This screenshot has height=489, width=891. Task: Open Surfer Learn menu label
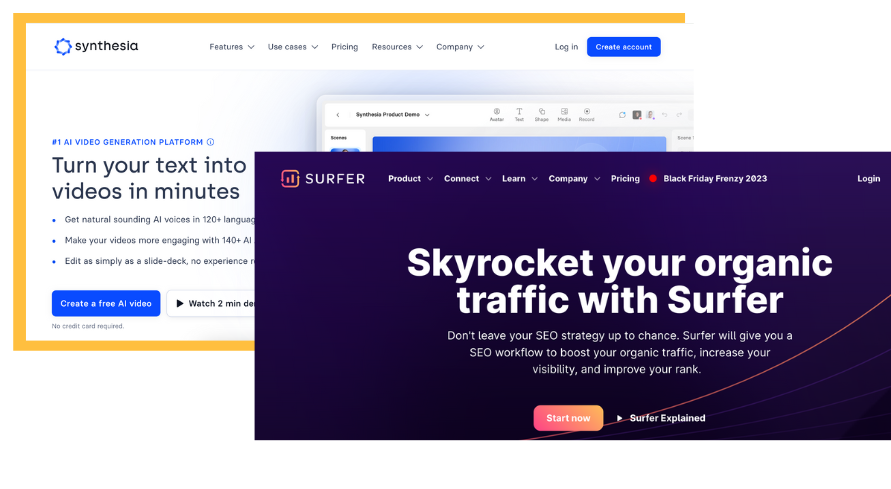click(514, 178)
